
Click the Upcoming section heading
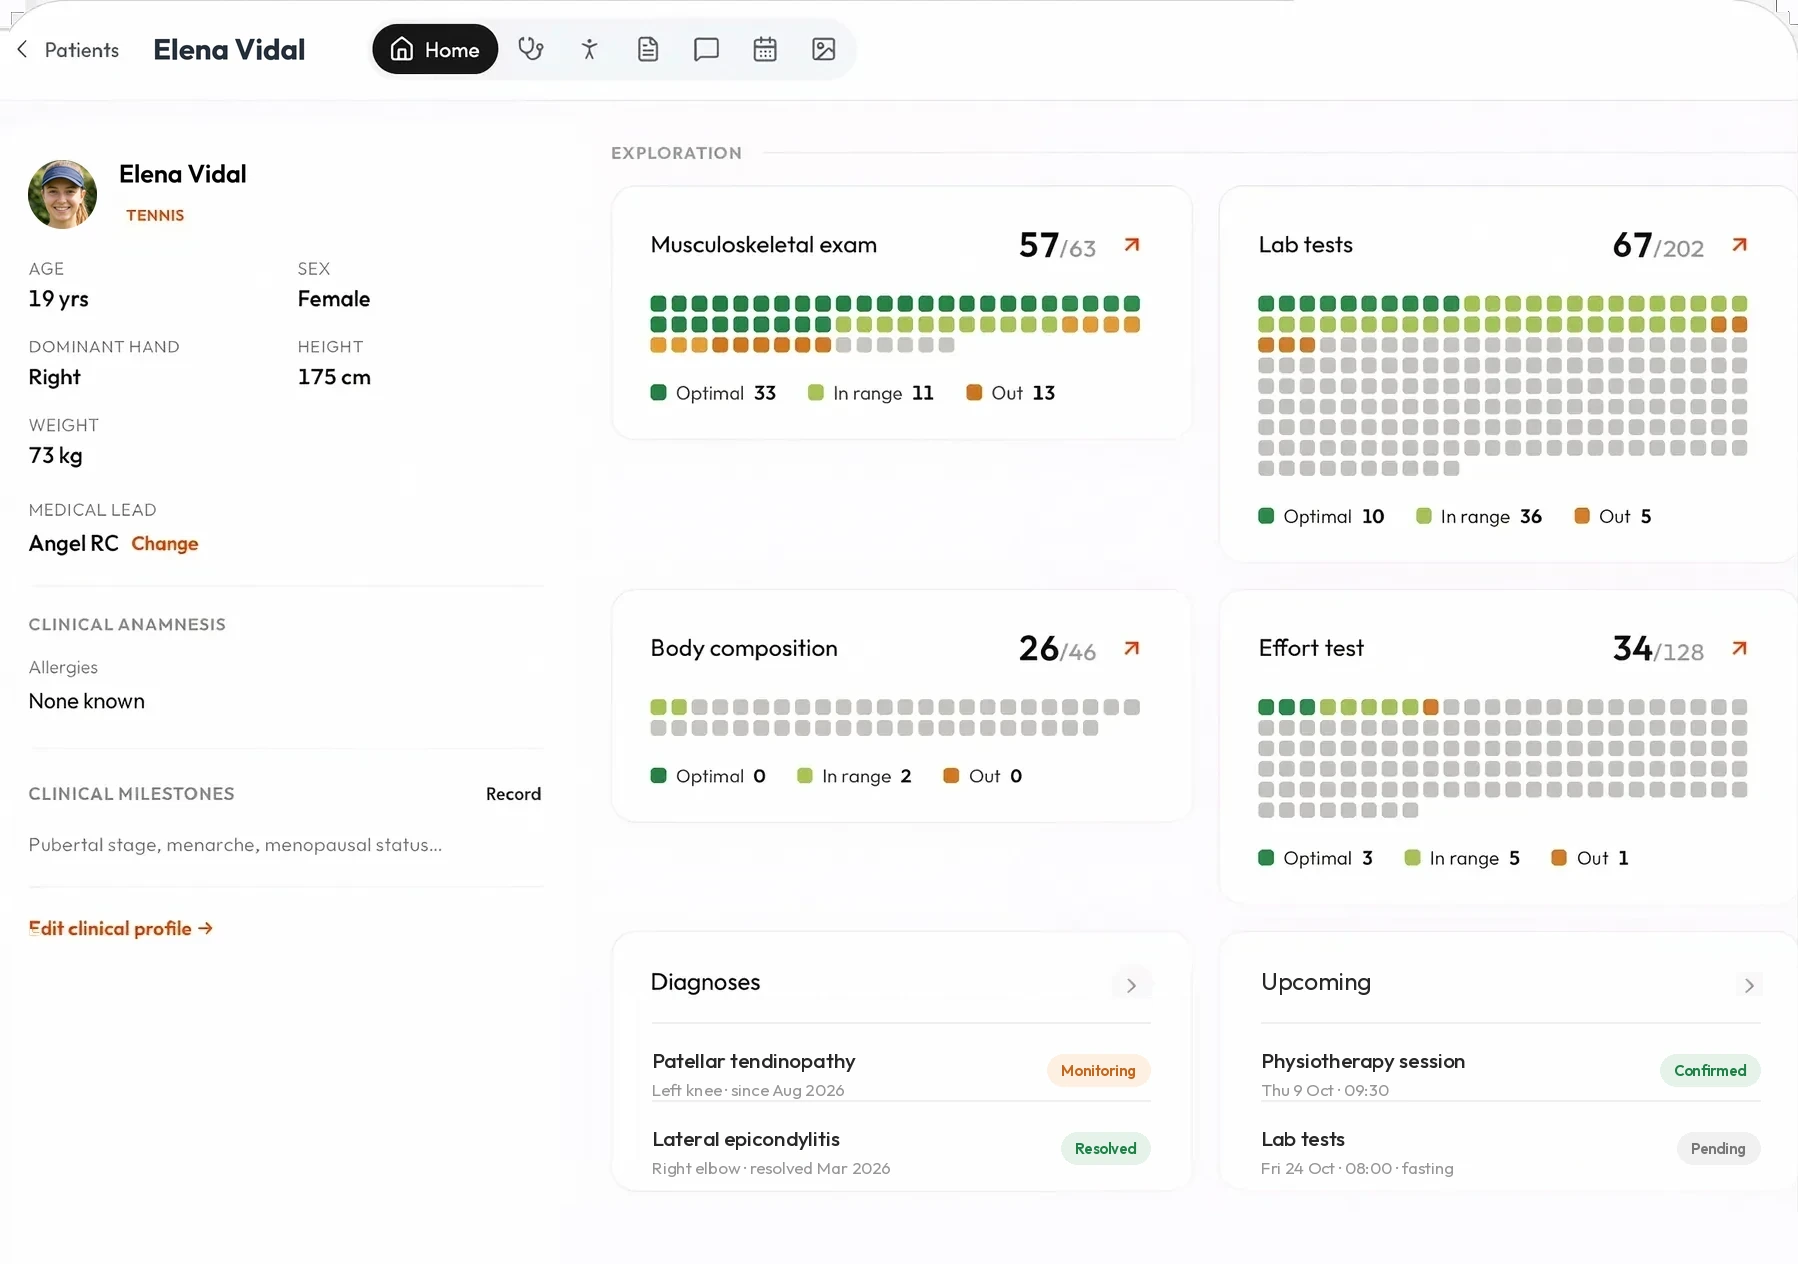click(x=1316, y=982)
